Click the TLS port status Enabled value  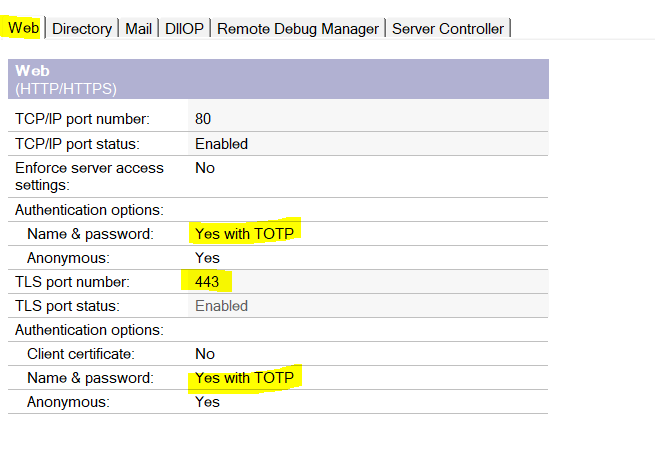click(x=221, y=306)
